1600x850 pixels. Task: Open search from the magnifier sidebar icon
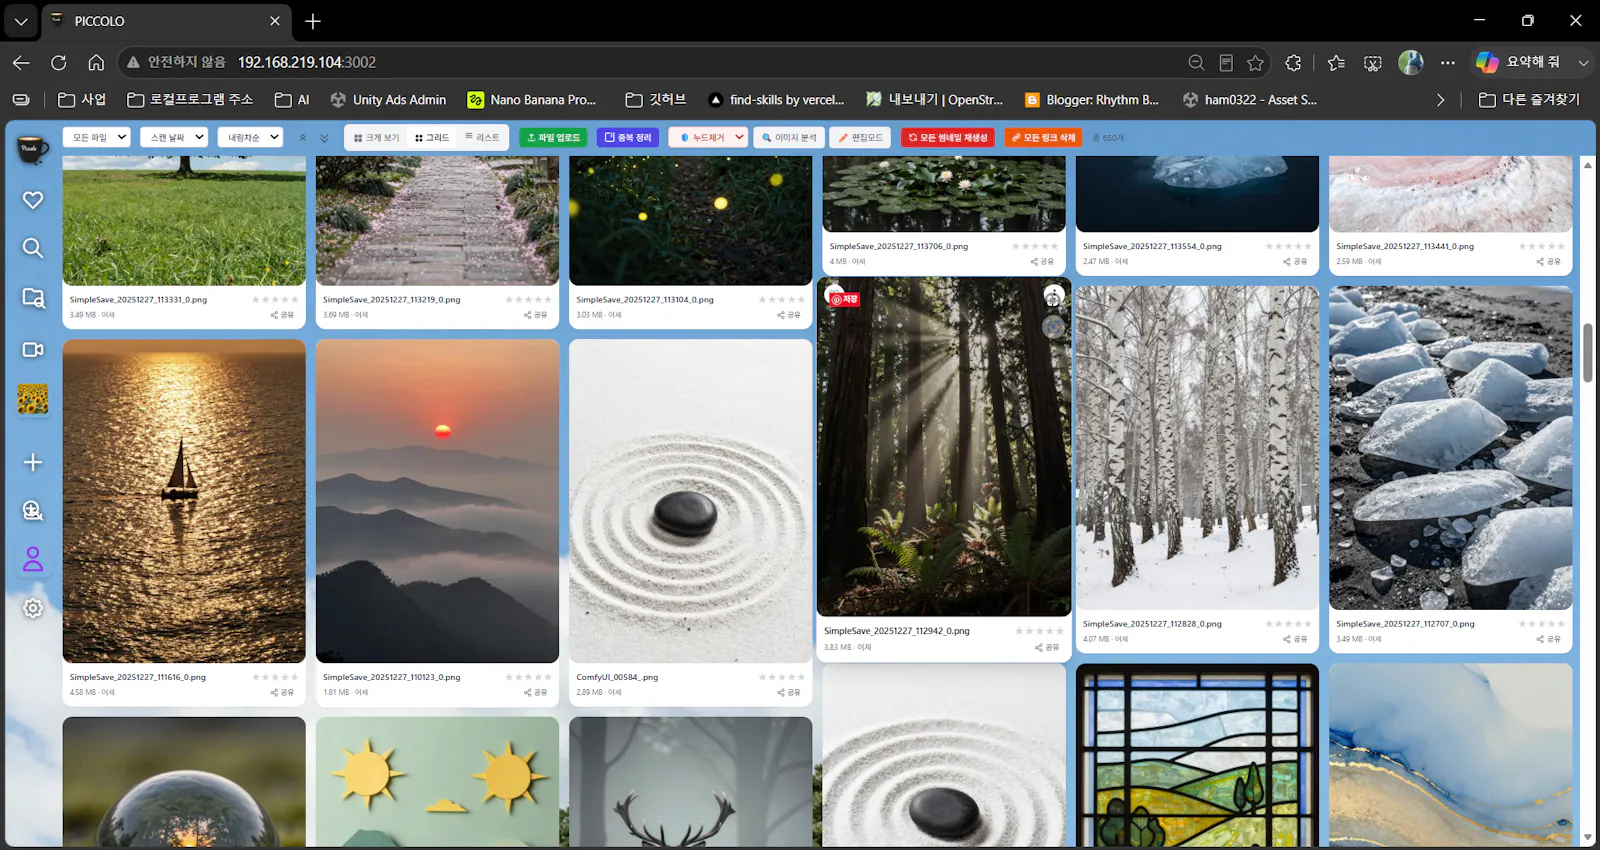(x=33, y=247)
